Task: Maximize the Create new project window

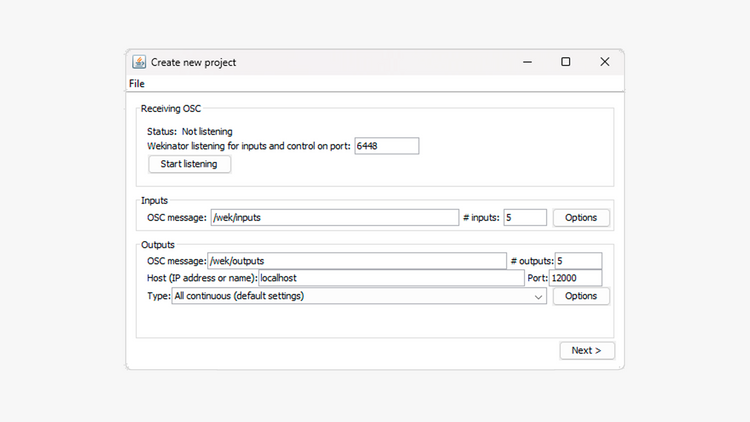Action: click(x=566, y=62)
